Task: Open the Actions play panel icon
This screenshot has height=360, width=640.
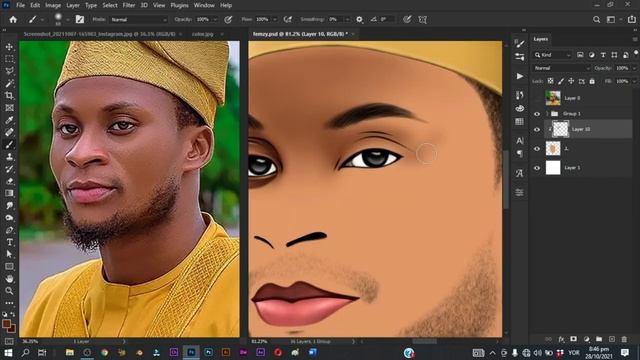Action: click(x=520, y=76)
